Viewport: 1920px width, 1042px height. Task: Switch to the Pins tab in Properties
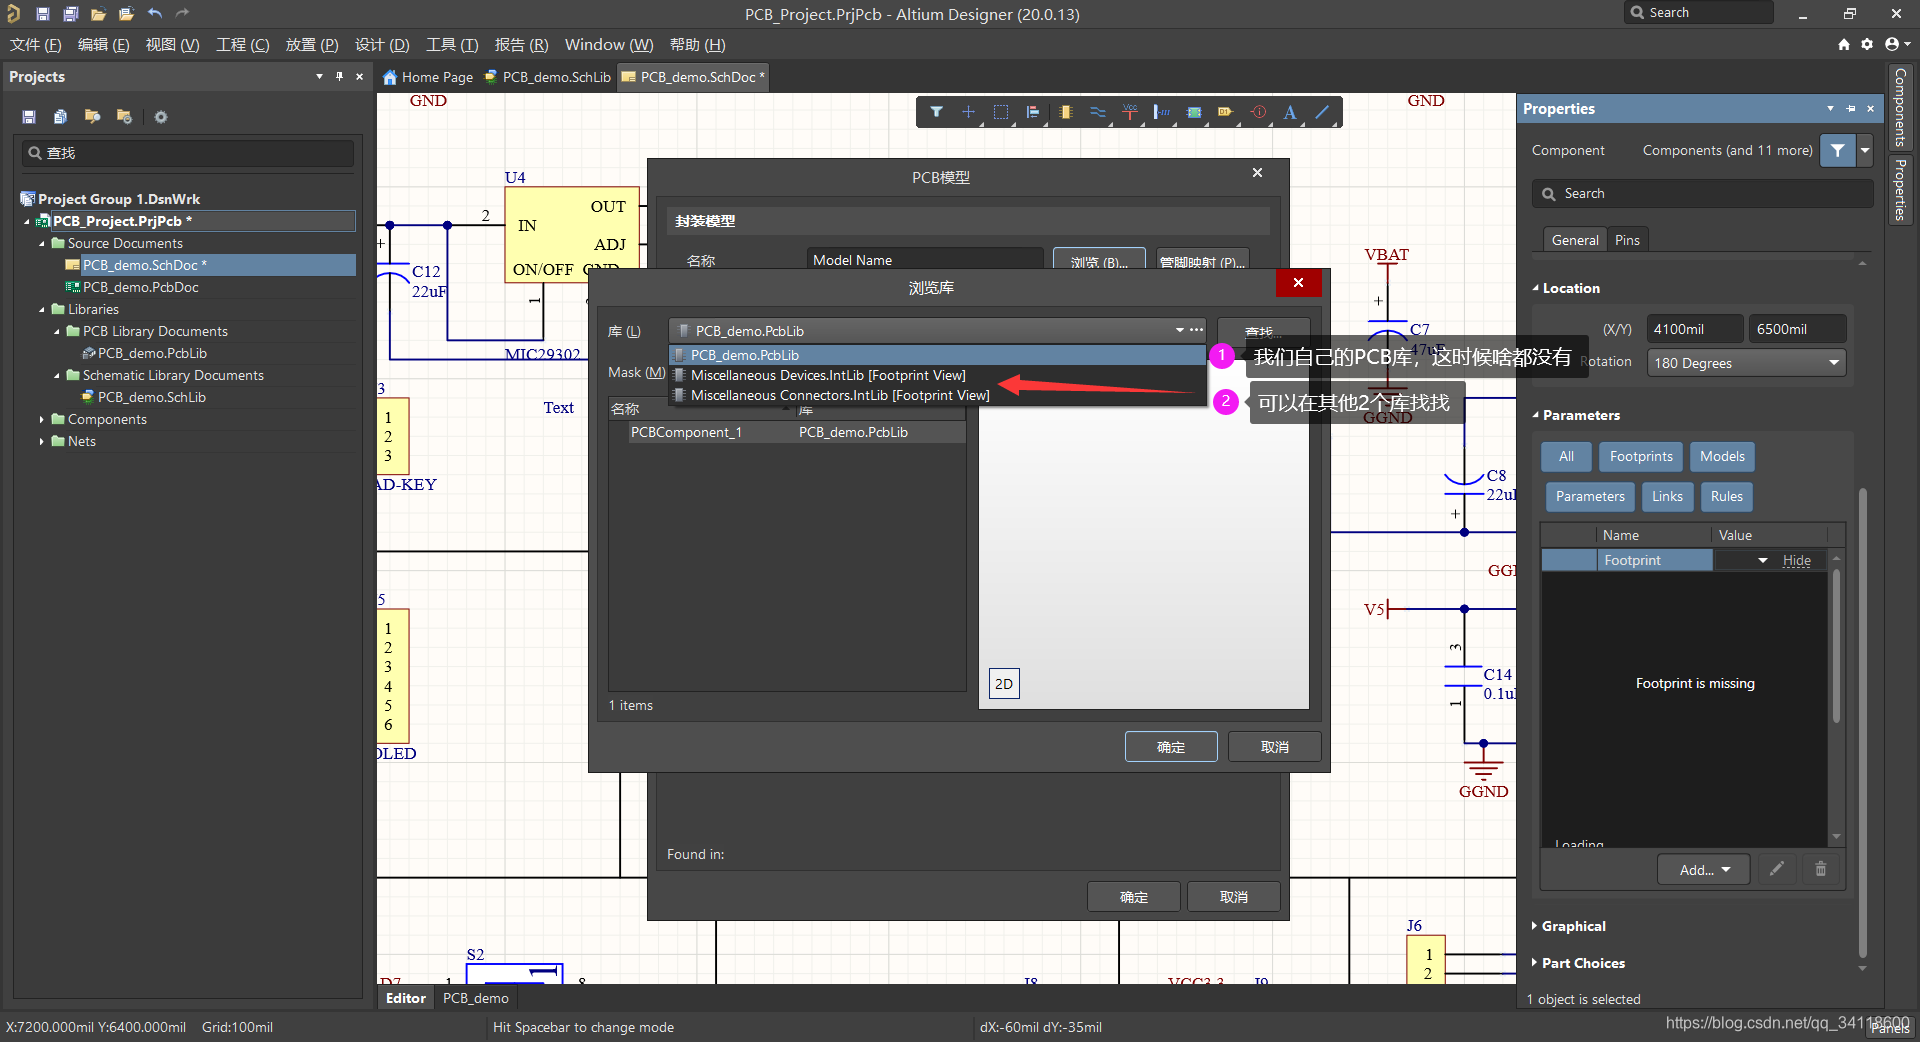(1627, 240)
